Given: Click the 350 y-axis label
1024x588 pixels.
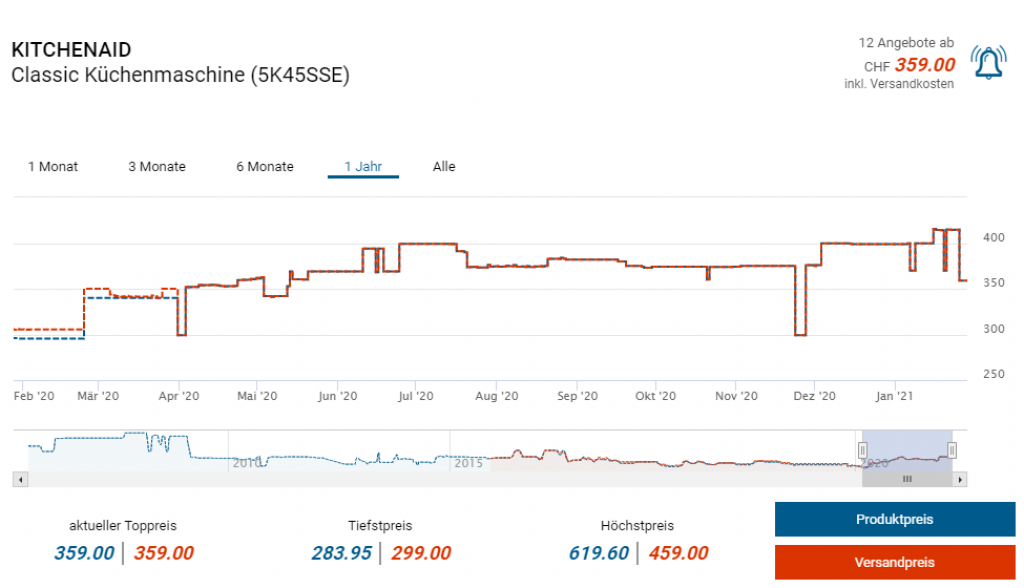Looking at the screenshot, I should [x=994, y=283].
